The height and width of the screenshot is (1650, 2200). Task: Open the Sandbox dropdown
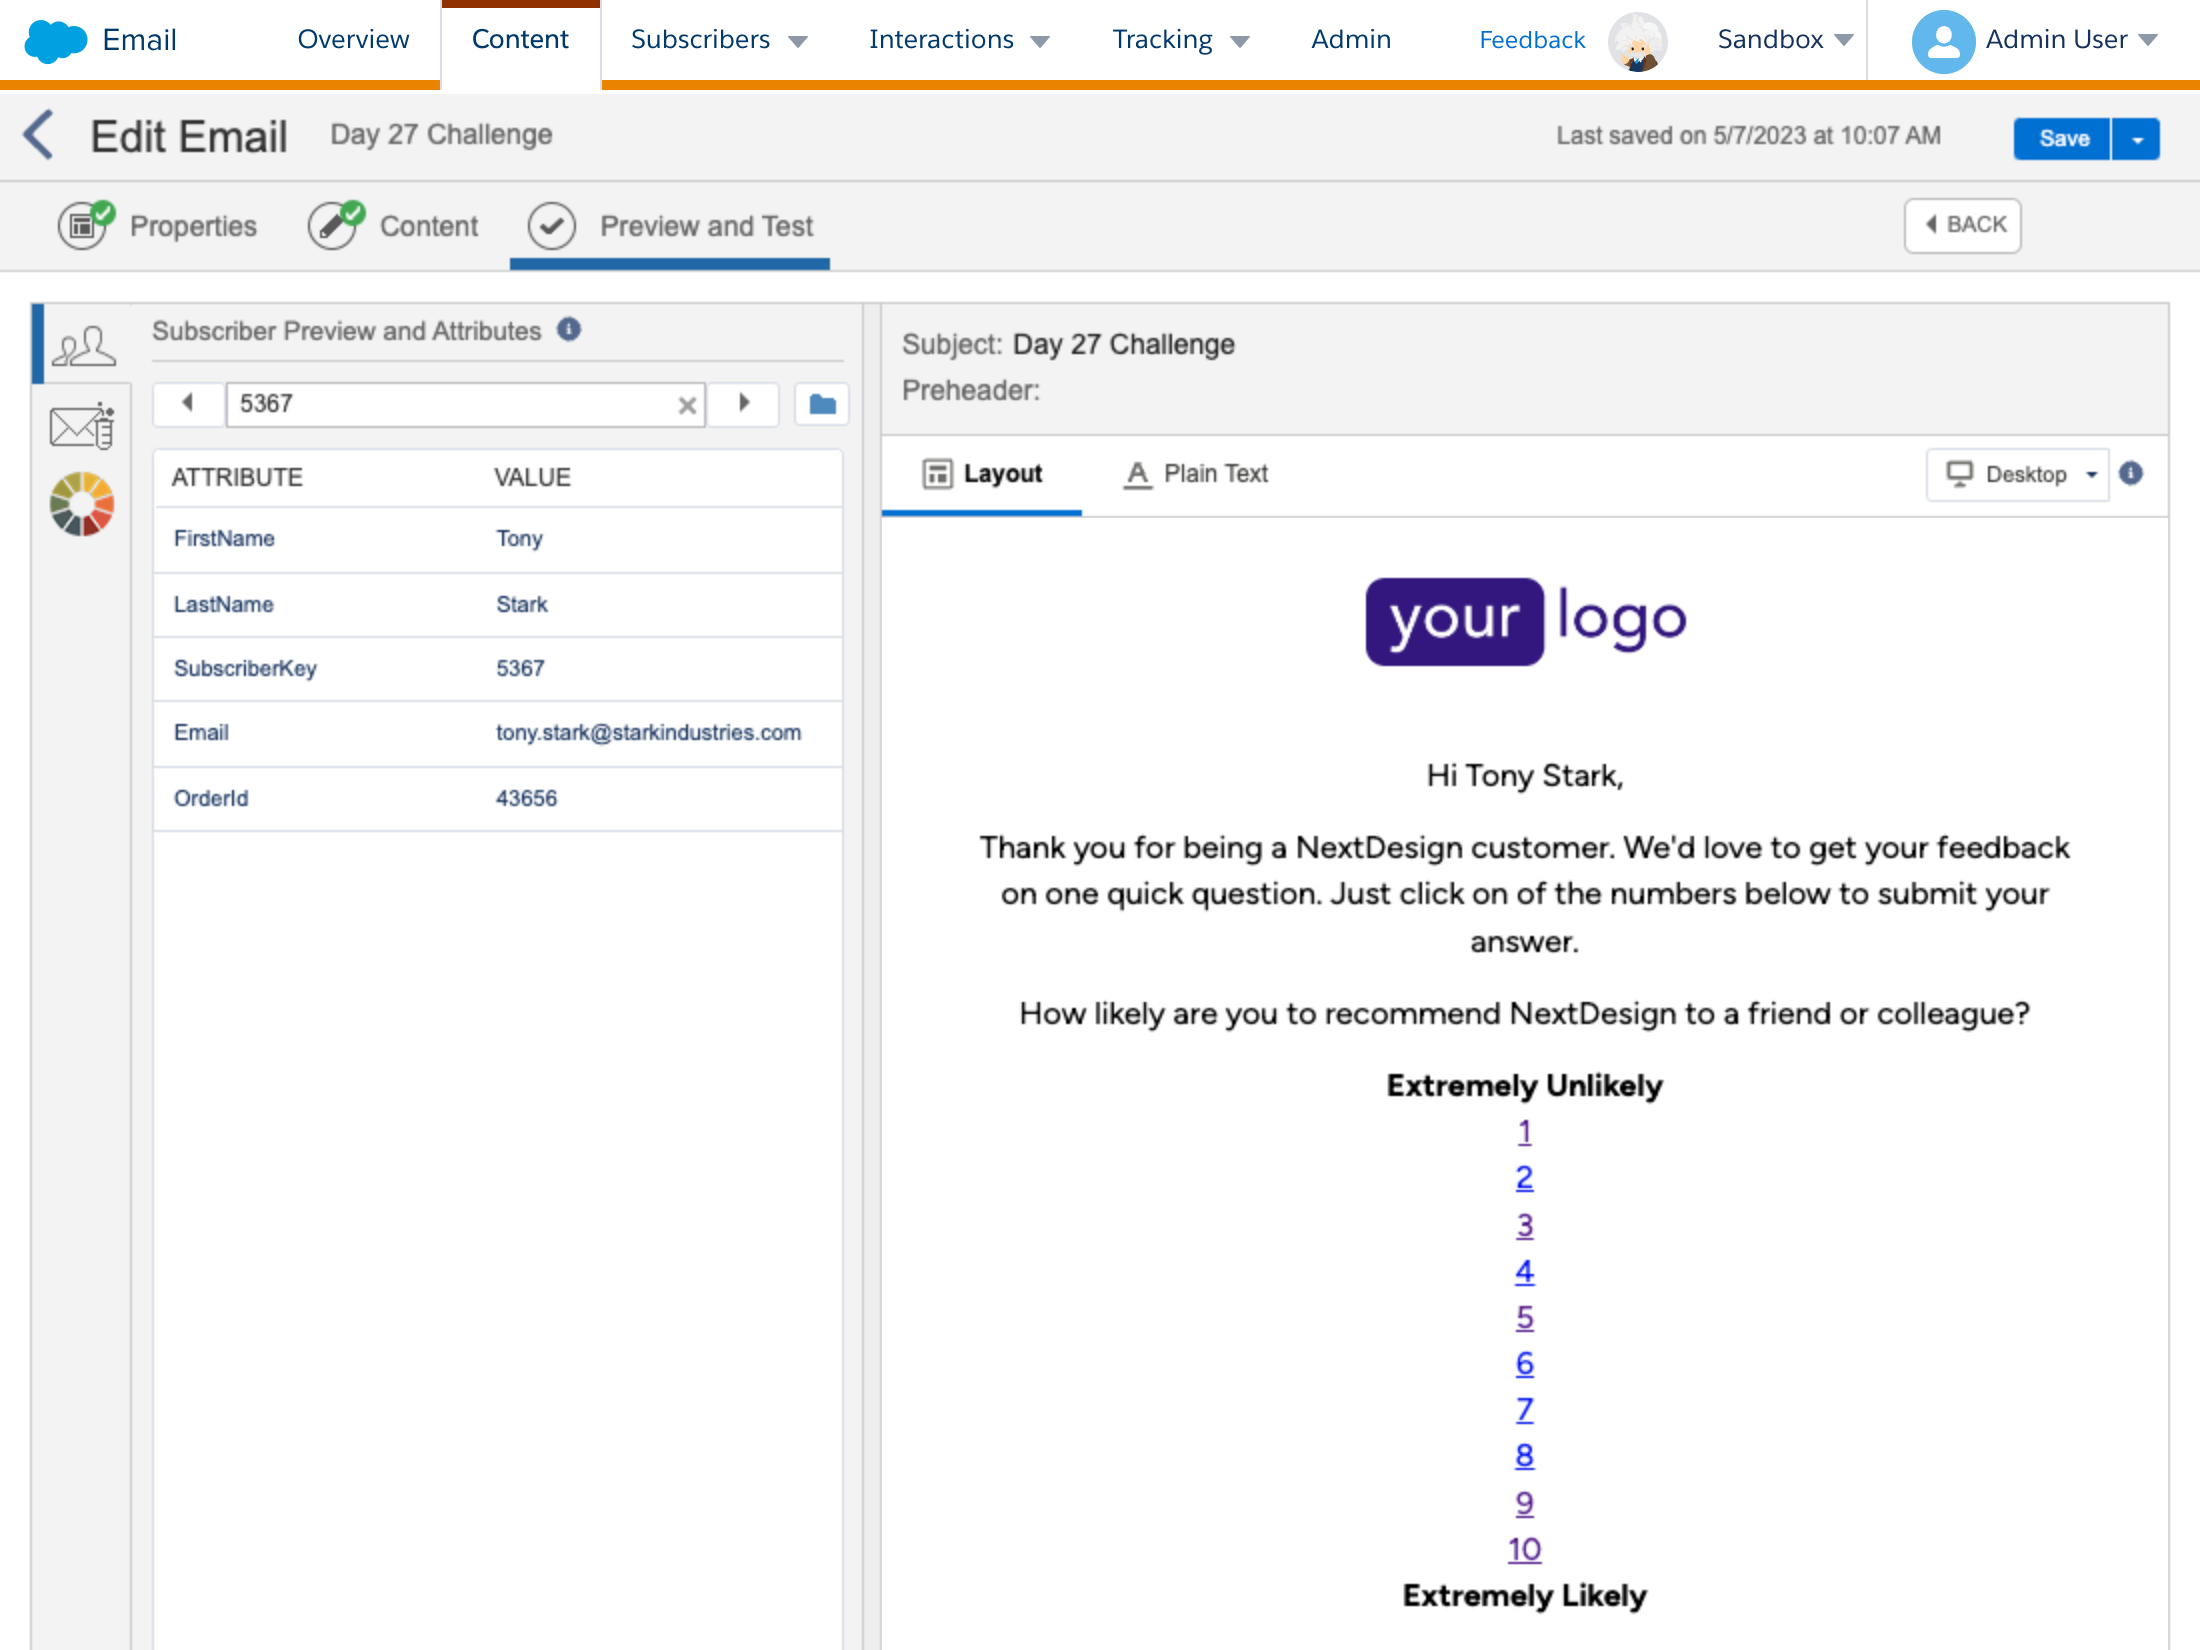[1785, 40]
